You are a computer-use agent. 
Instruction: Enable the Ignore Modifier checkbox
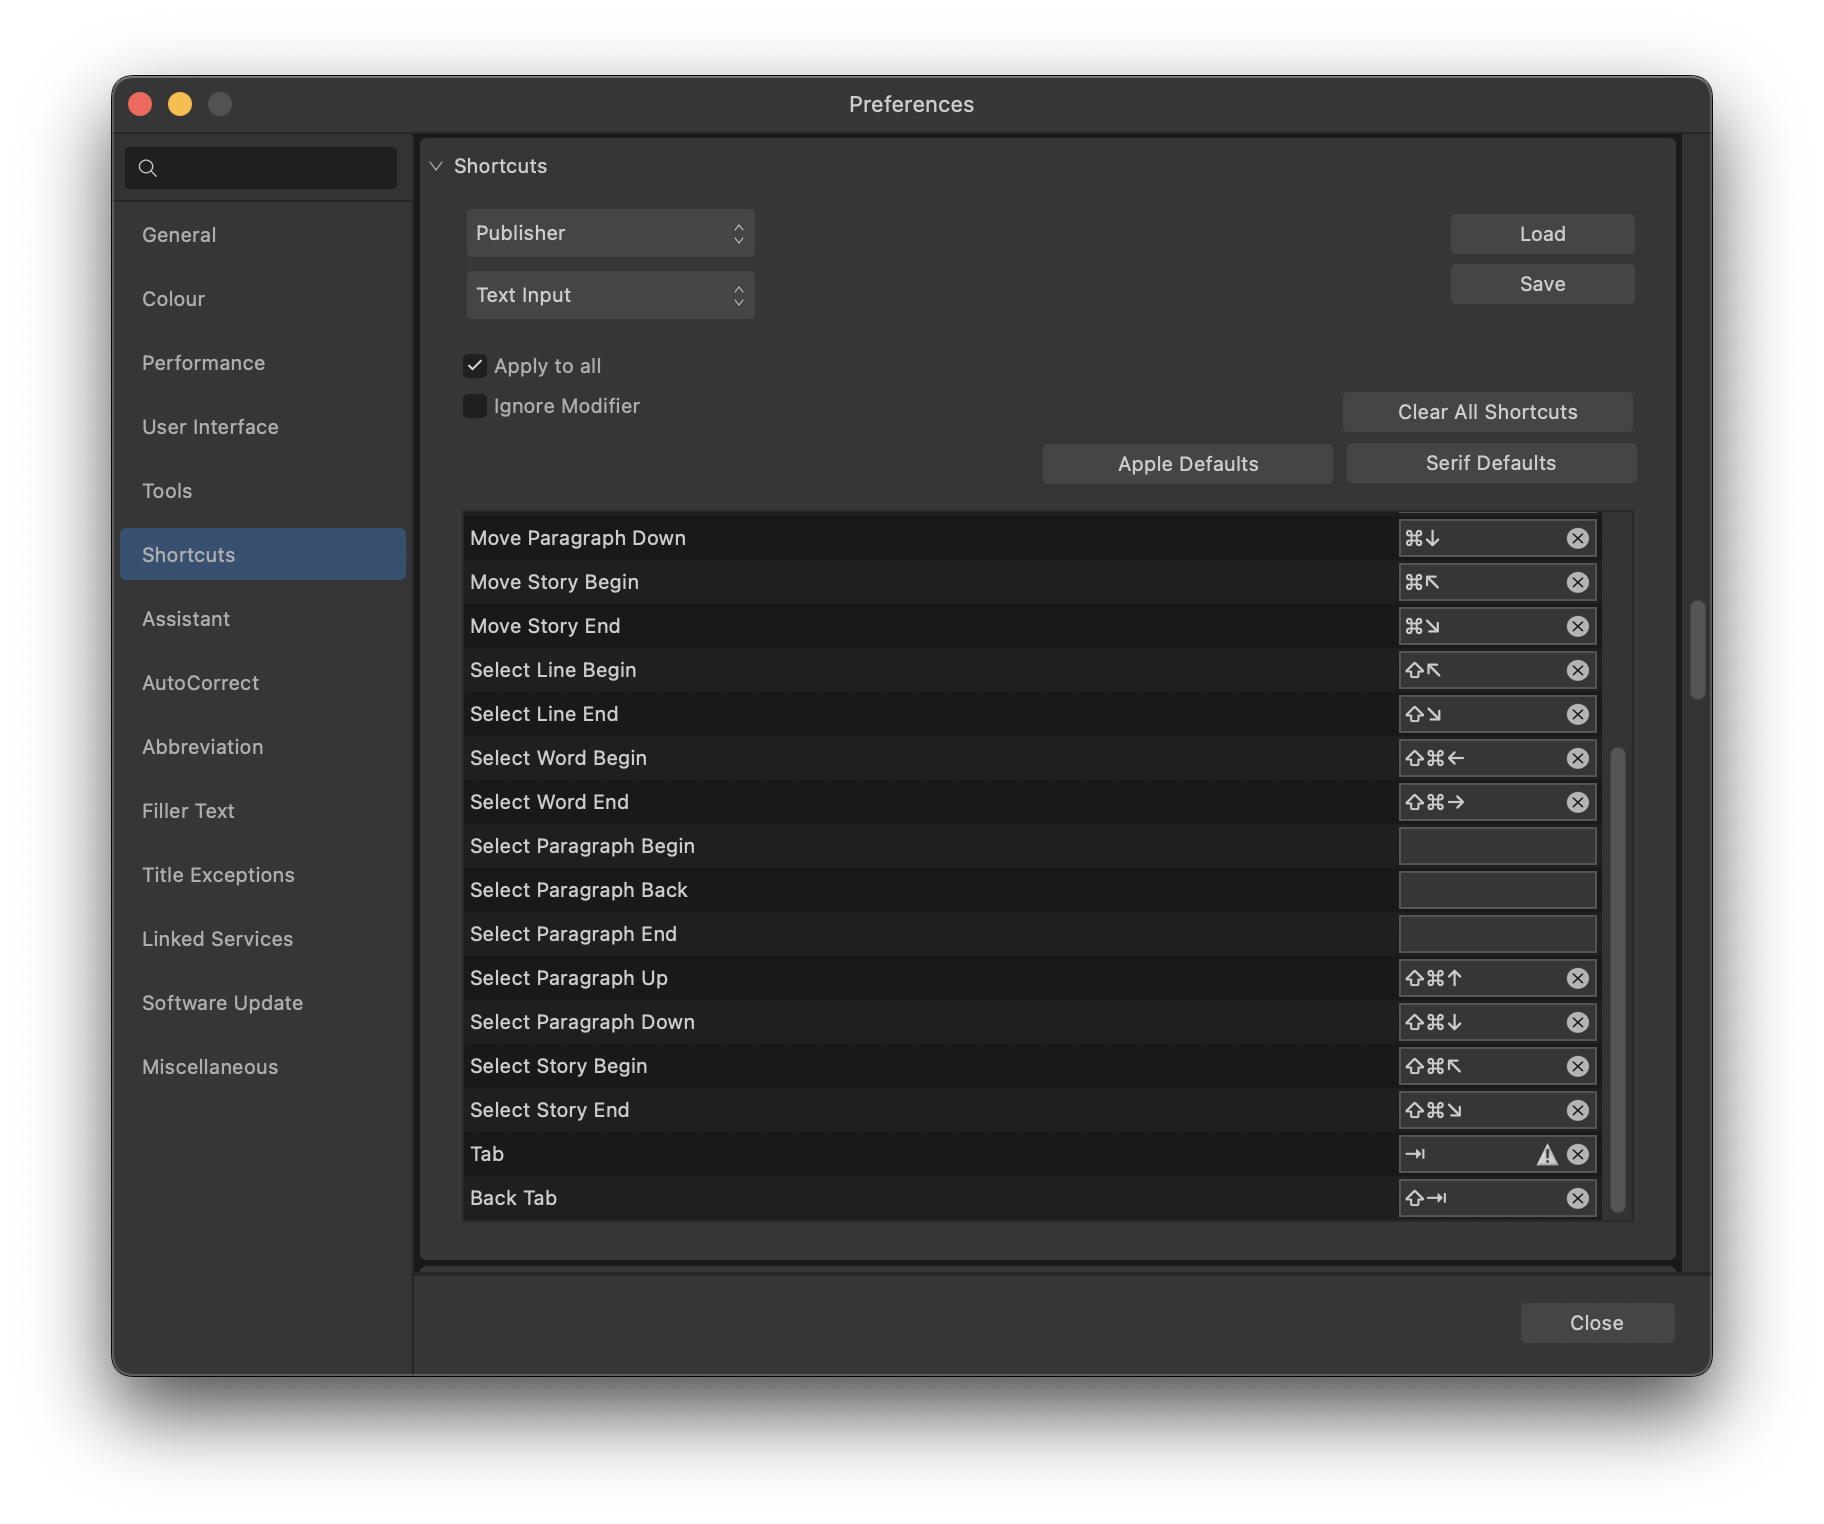coord(474,405)
